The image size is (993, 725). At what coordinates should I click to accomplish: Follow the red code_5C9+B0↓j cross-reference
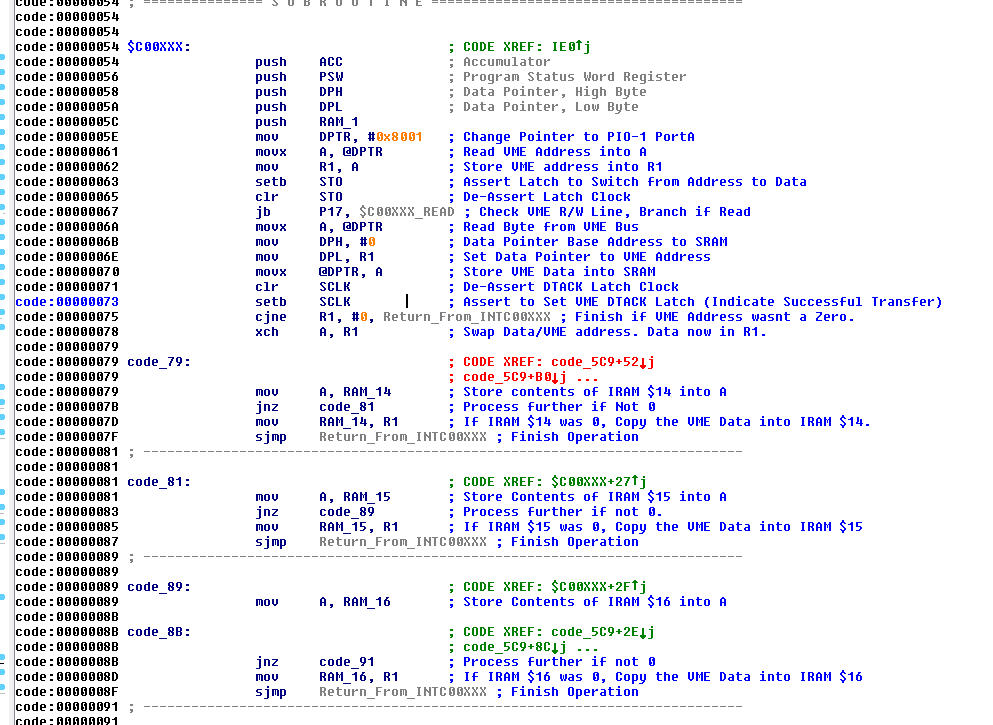[515, 377]
